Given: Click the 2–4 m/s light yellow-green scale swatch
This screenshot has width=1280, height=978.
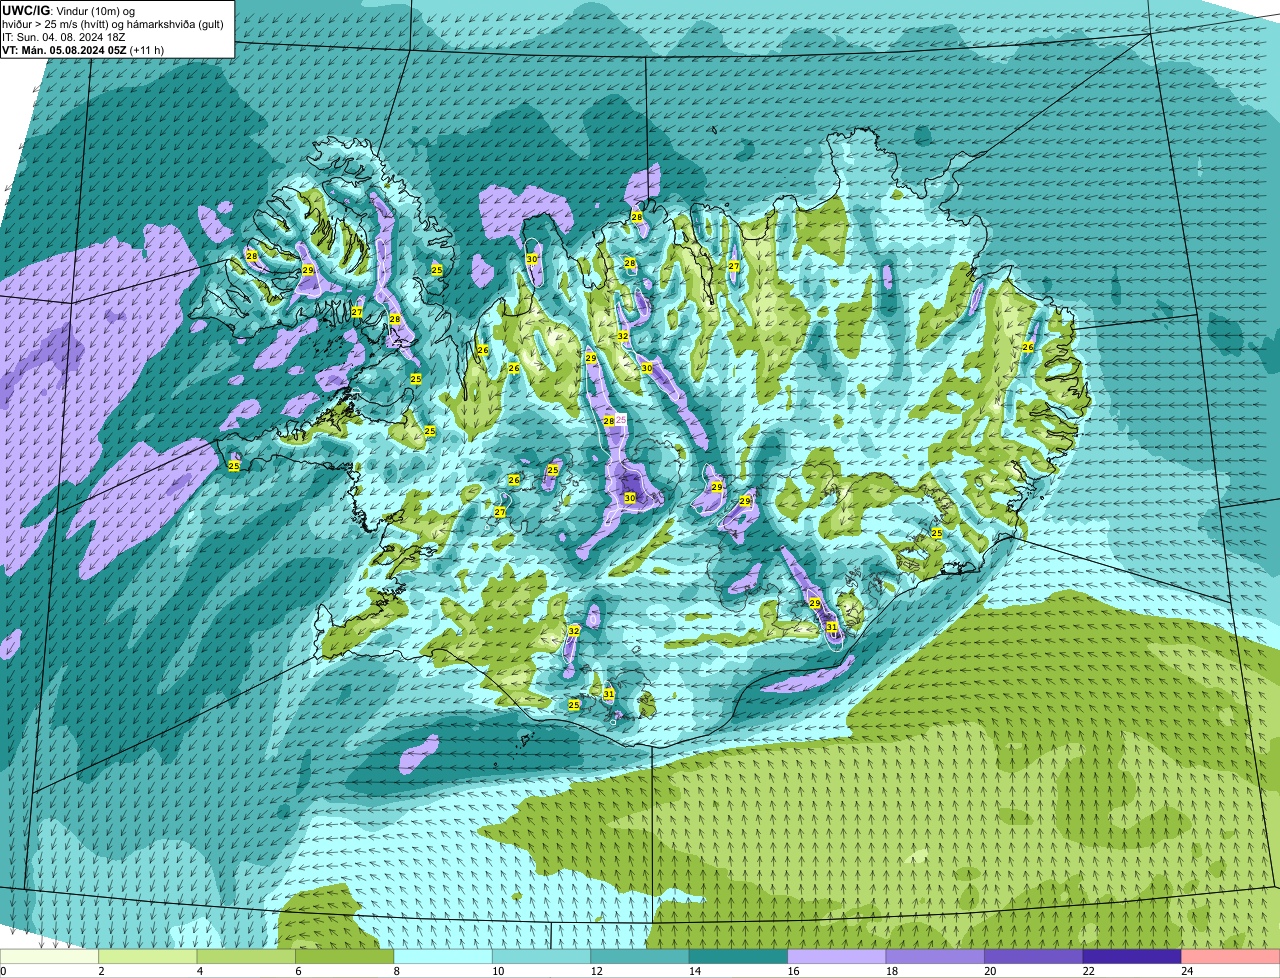Looking at the screenshot, I should point(149,957).
